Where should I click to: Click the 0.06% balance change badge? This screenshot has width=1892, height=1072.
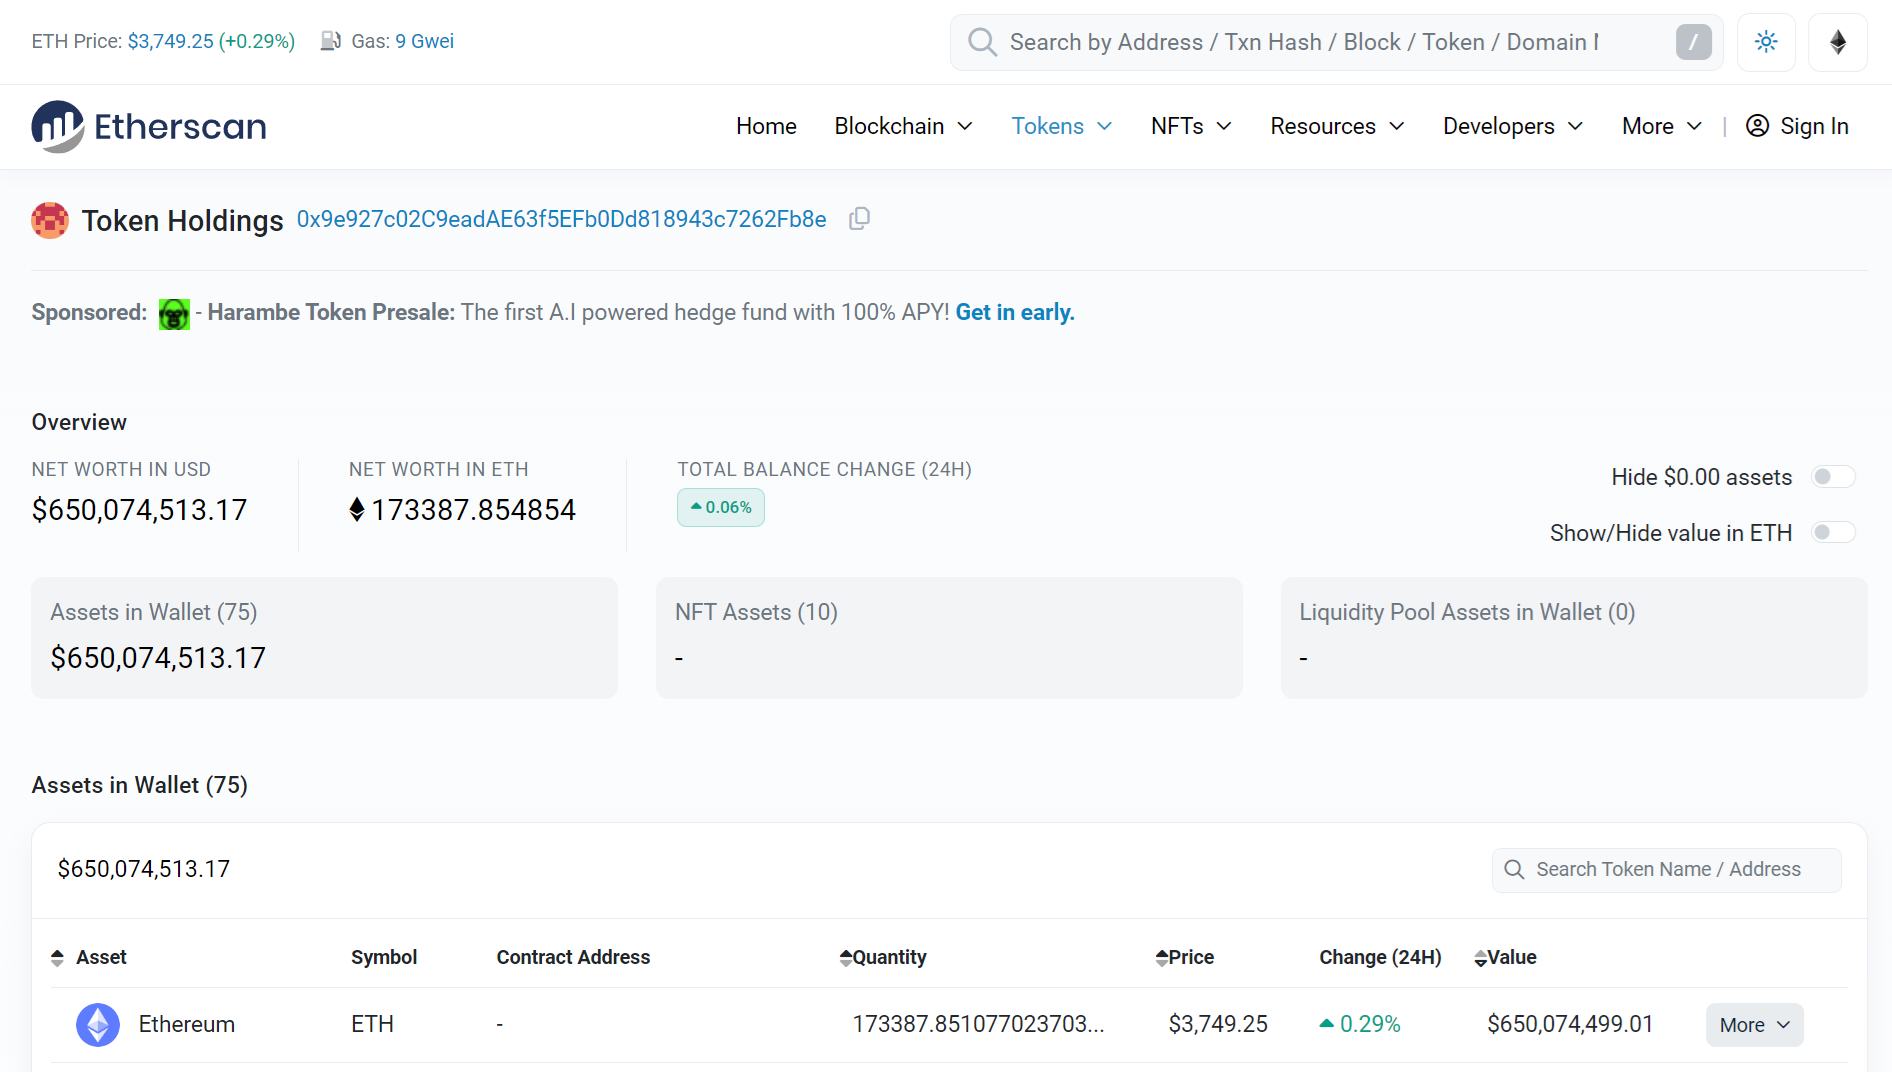(x=721, y=508)
